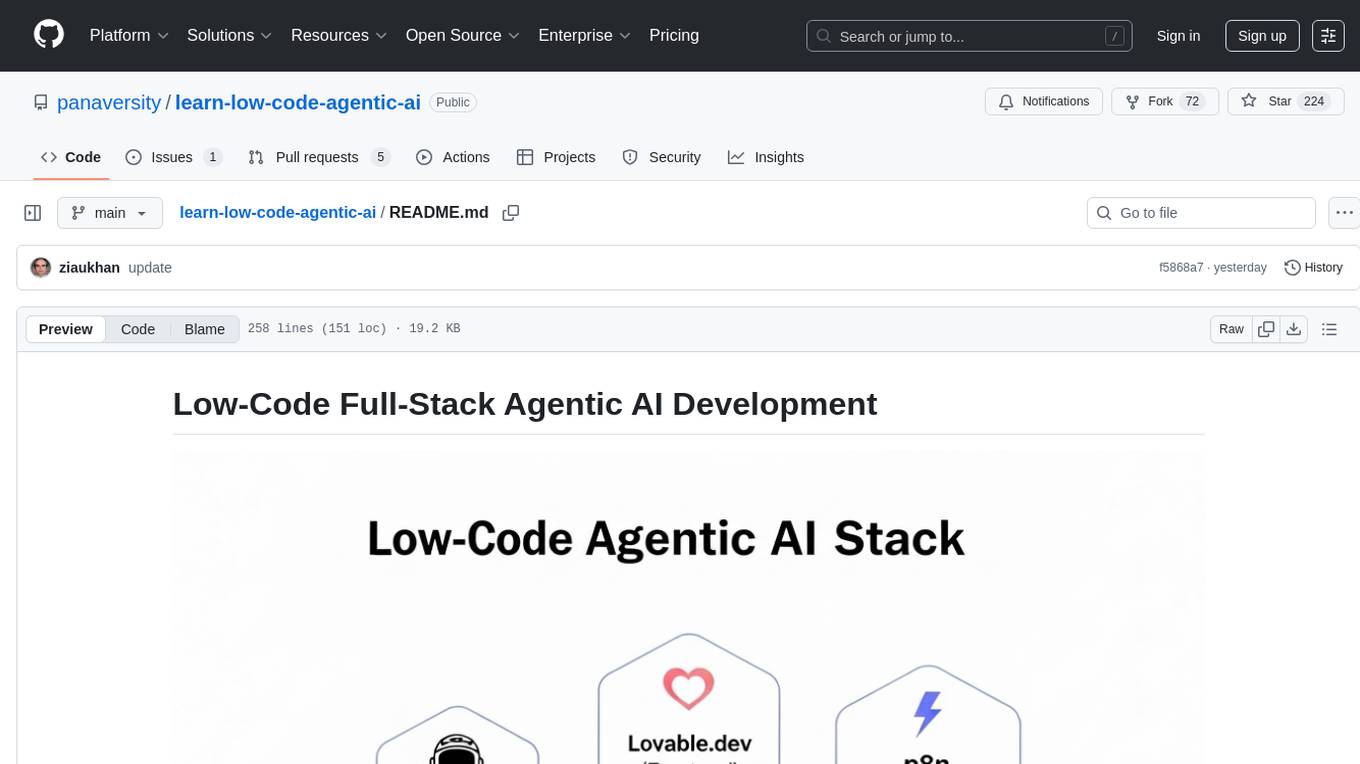Open ziaukhan's avatar
This screenshot has height=764, width=1360.
41,267
